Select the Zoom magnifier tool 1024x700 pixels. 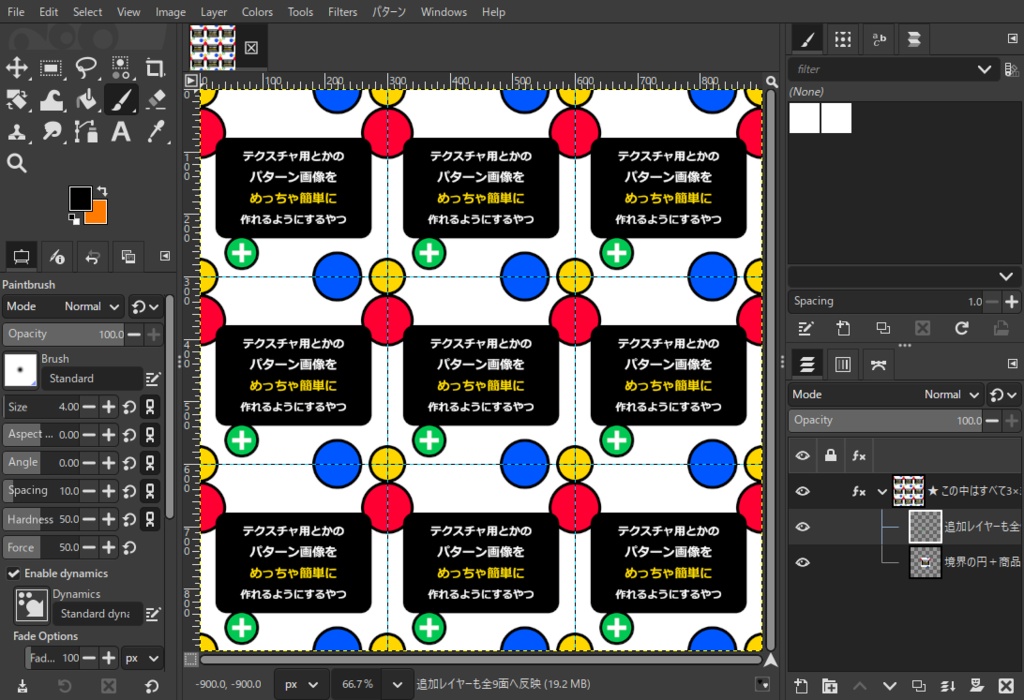click(17, 163)
